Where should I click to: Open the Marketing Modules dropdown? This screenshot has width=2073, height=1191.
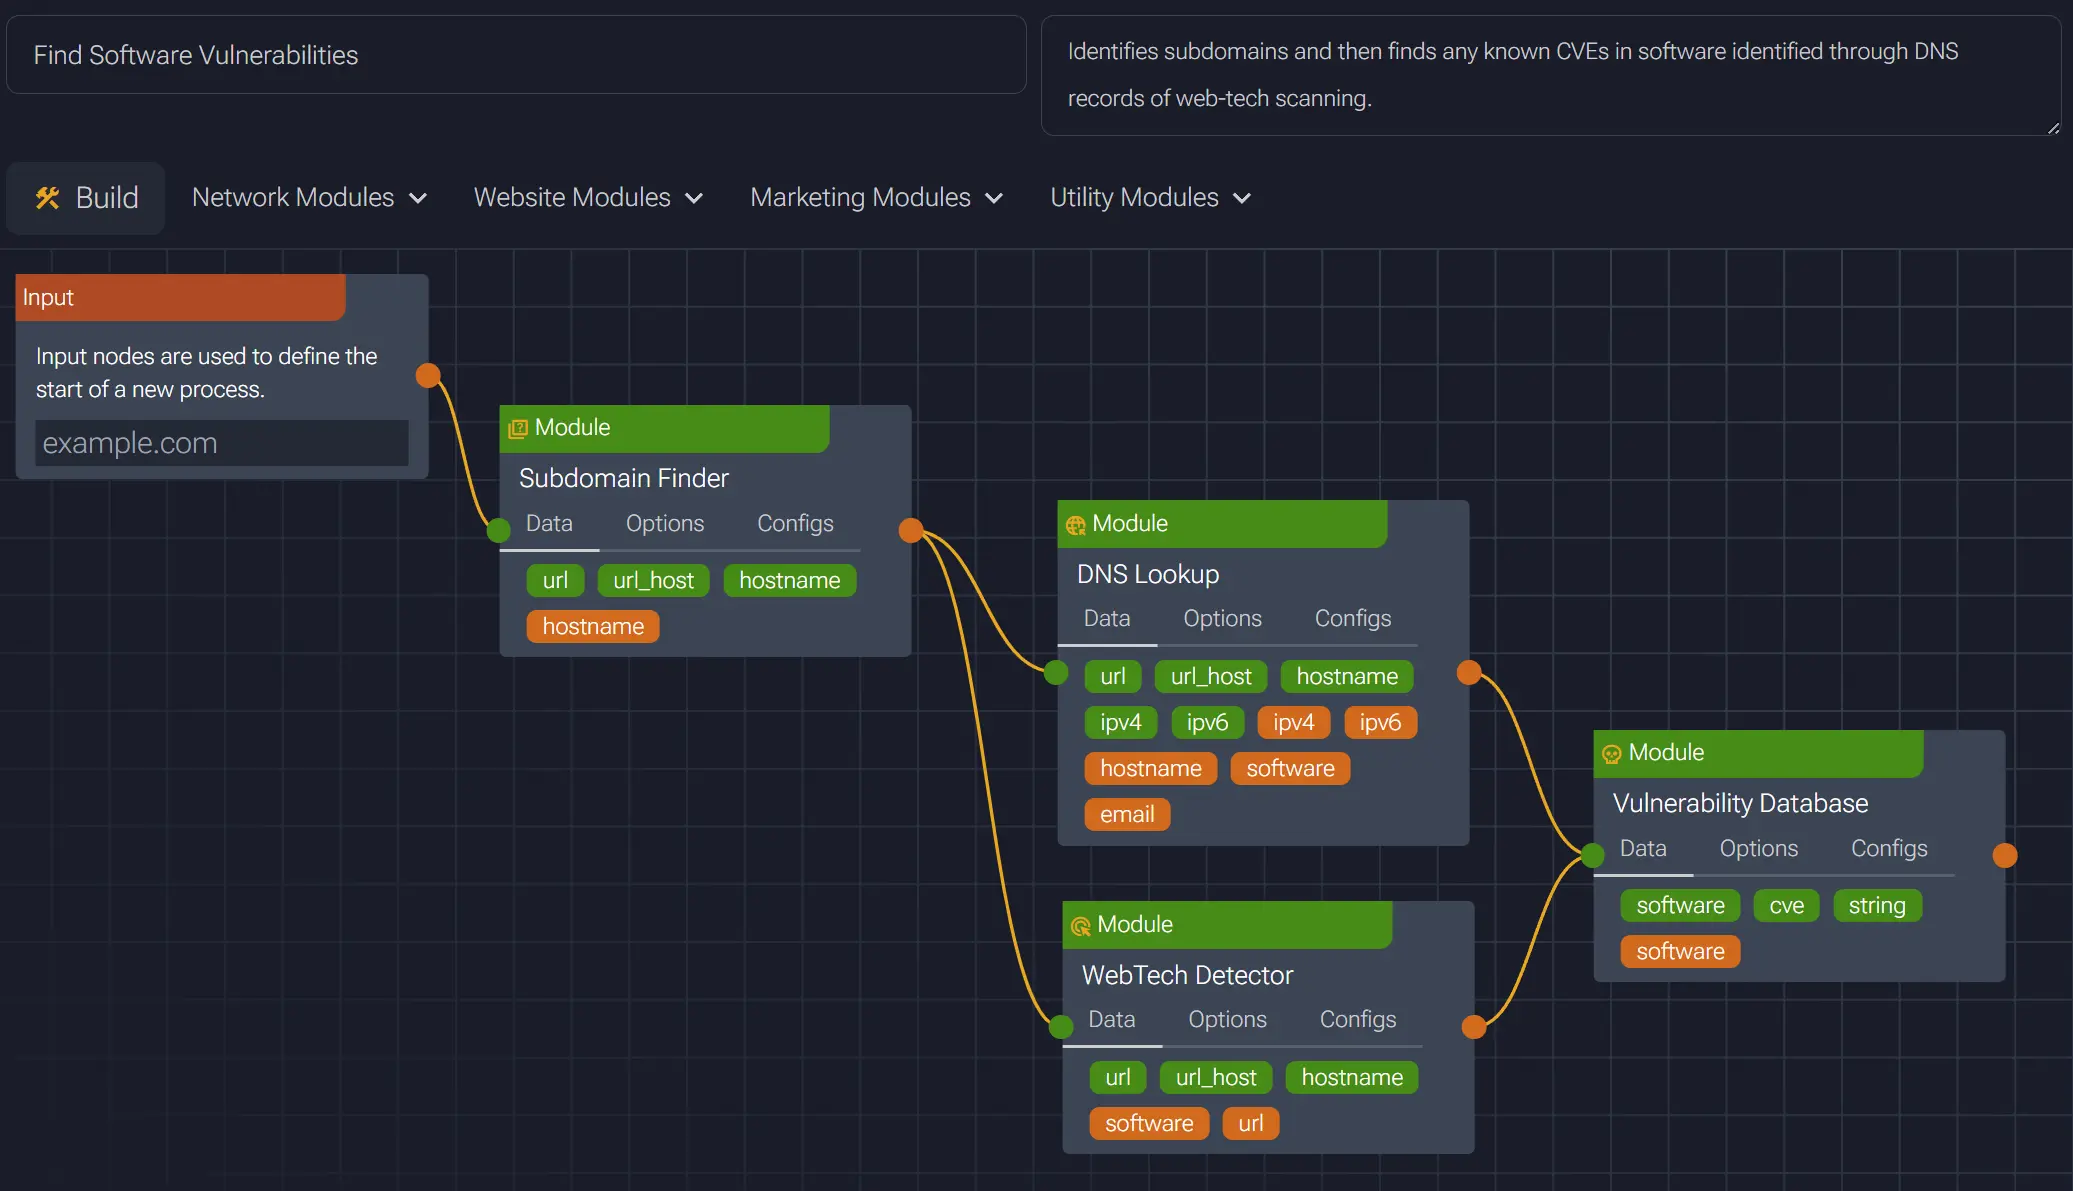[876, 198]
